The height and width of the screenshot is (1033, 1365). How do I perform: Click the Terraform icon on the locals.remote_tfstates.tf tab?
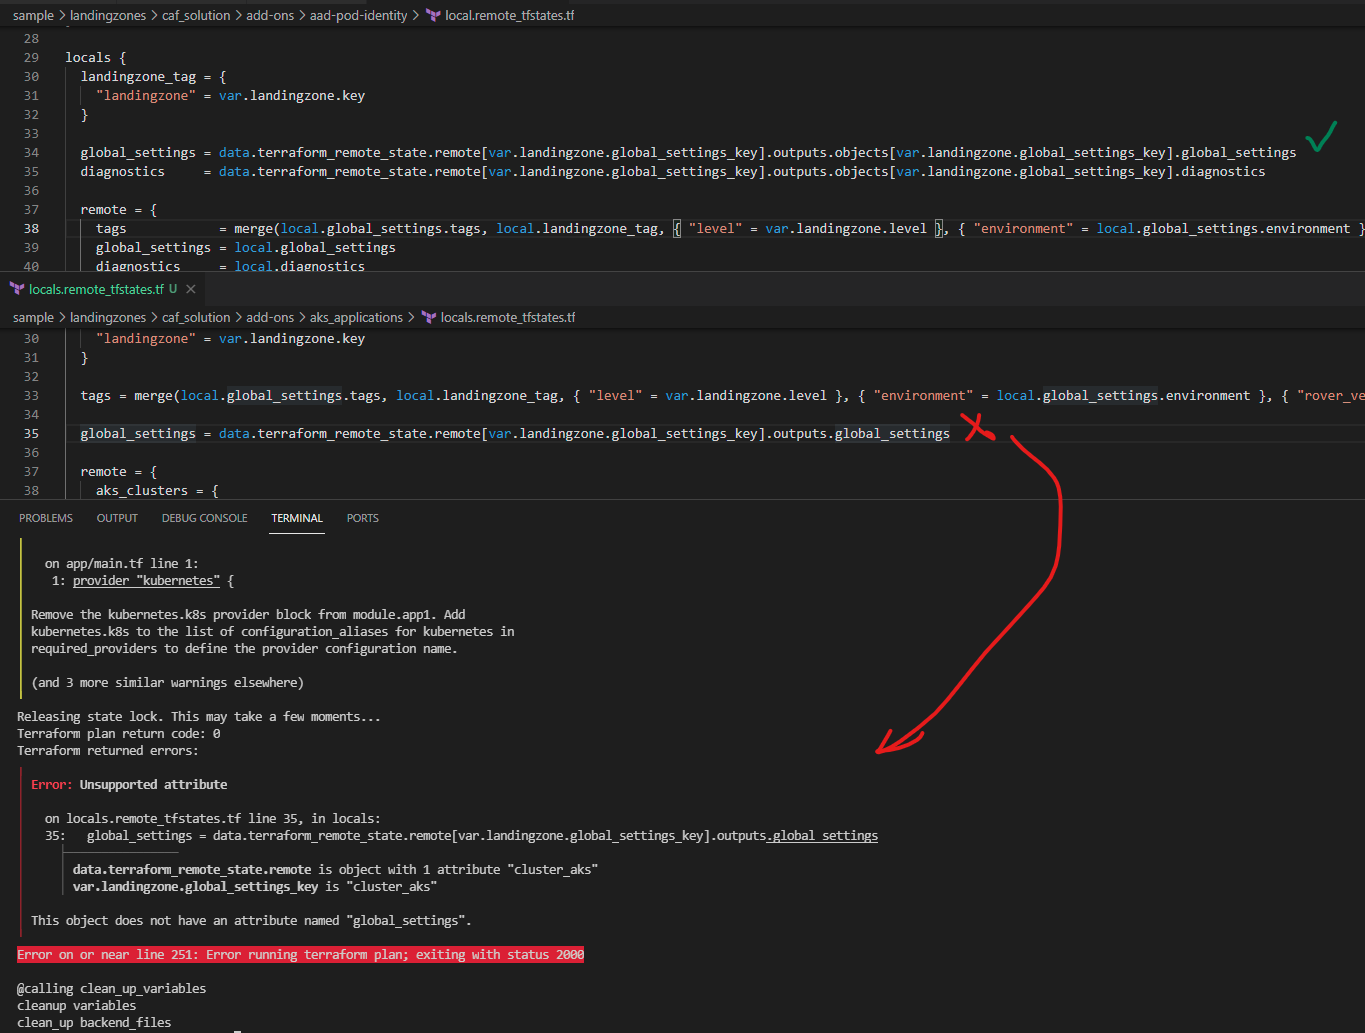[x=16, y=288]
